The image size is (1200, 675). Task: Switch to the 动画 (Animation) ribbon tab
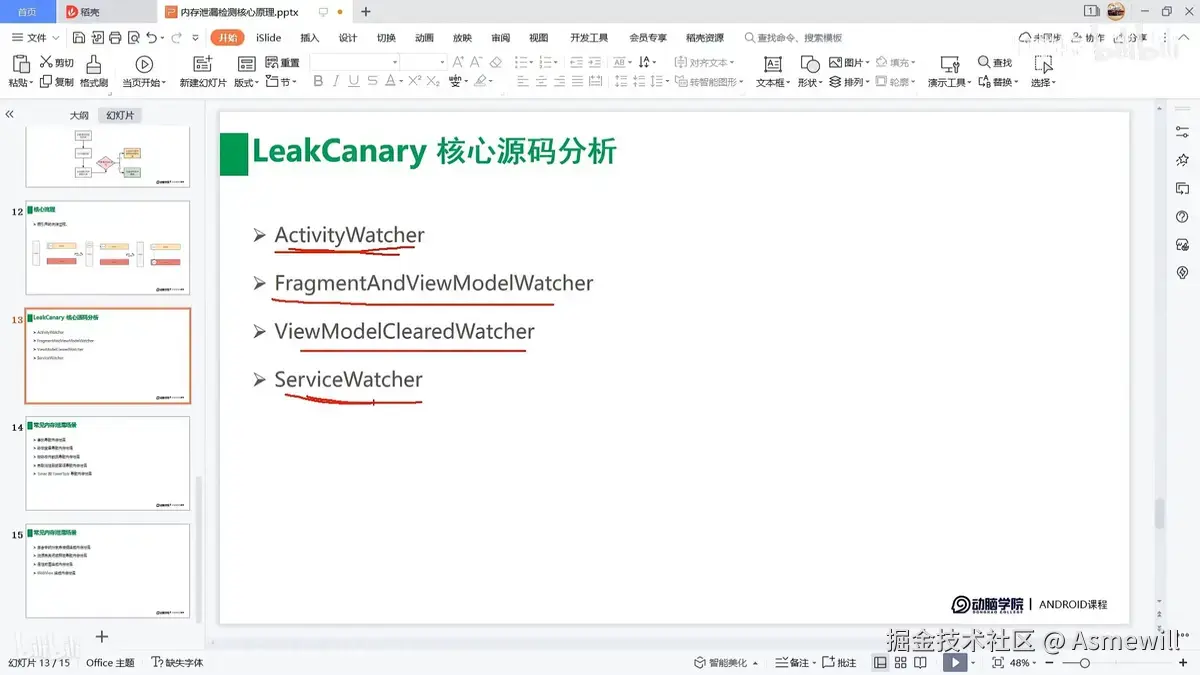click(x=424, y=38)
